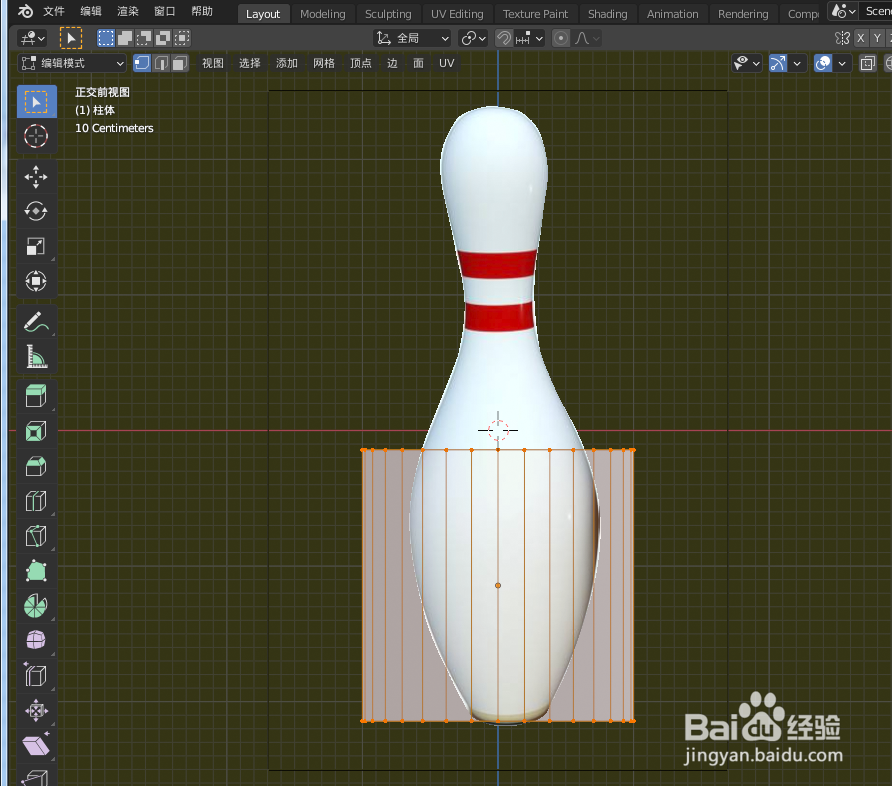
Task: Select the Move tool in the toolbar
Action: (36, 177)
